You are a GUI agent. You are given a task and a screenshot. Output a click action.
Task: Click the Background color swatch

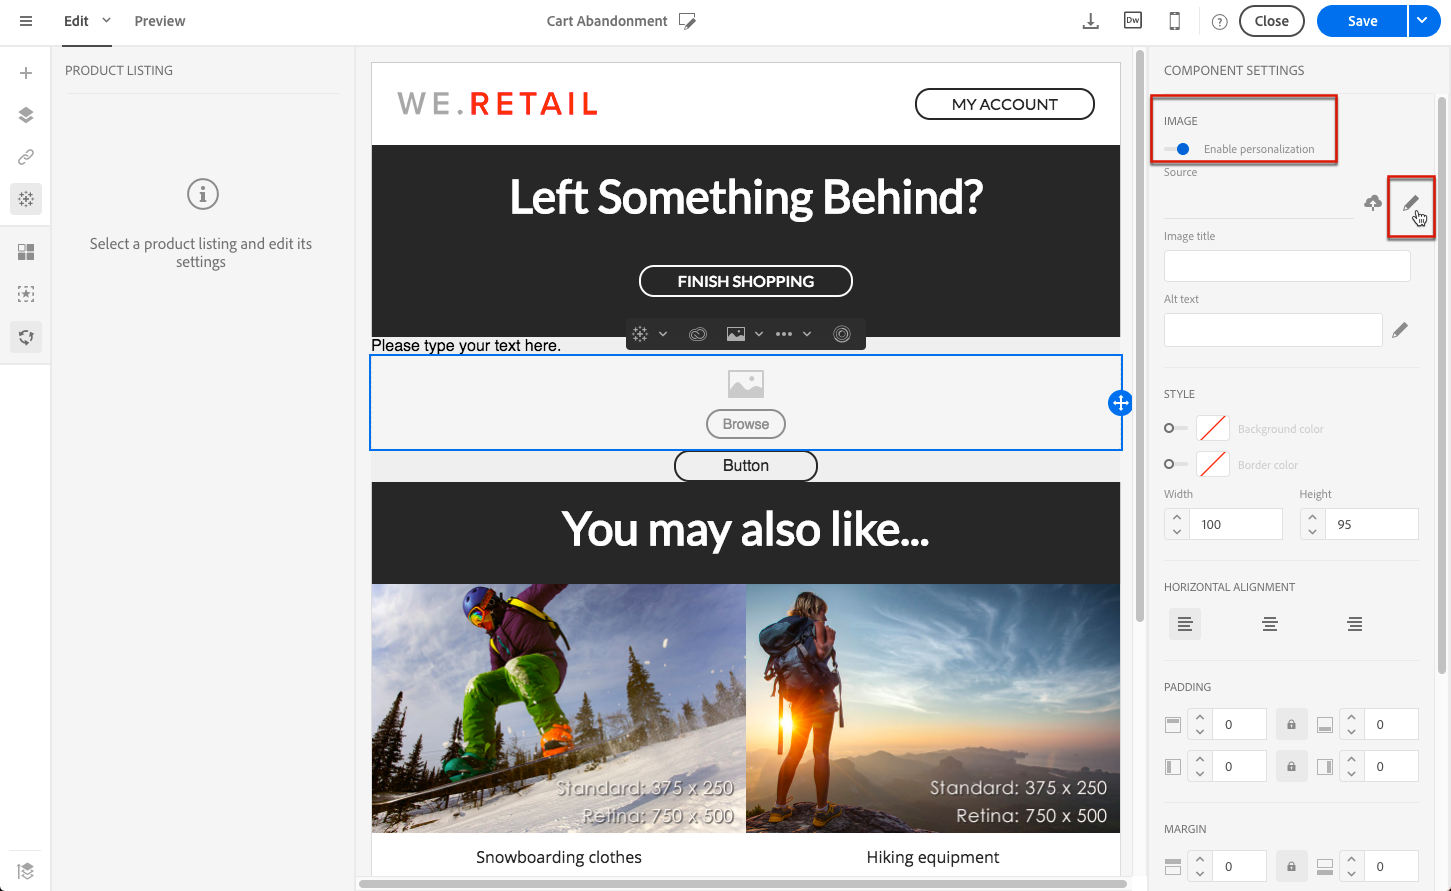pos(1213,428)
